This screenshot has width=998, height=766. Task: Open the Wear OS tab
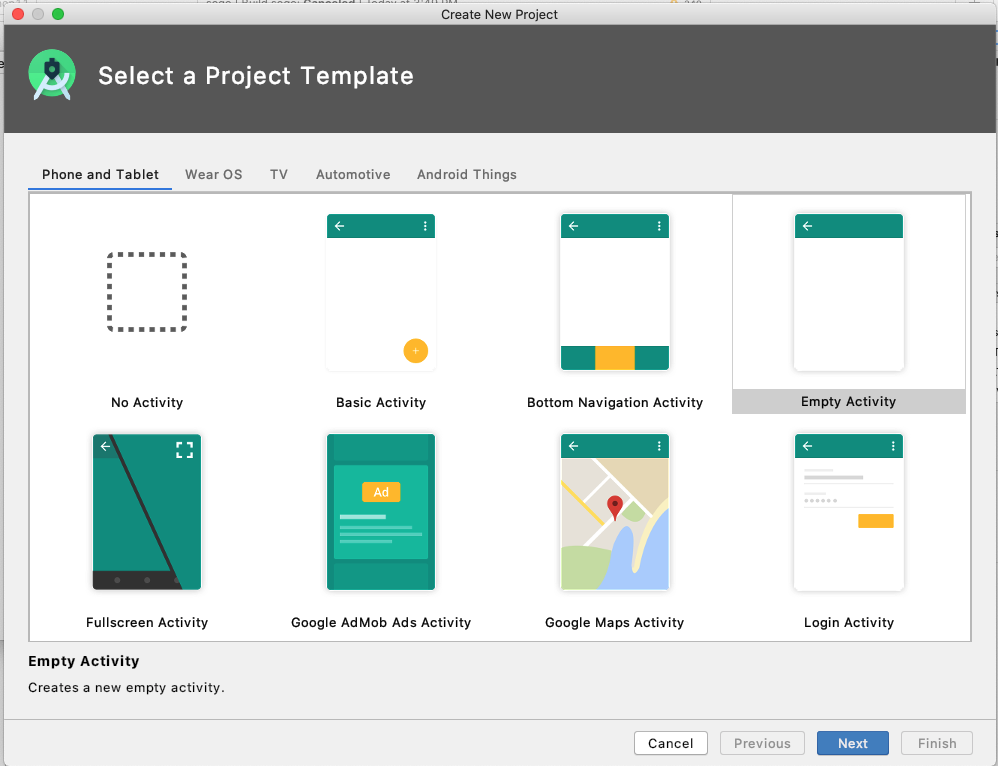(213, 174)
